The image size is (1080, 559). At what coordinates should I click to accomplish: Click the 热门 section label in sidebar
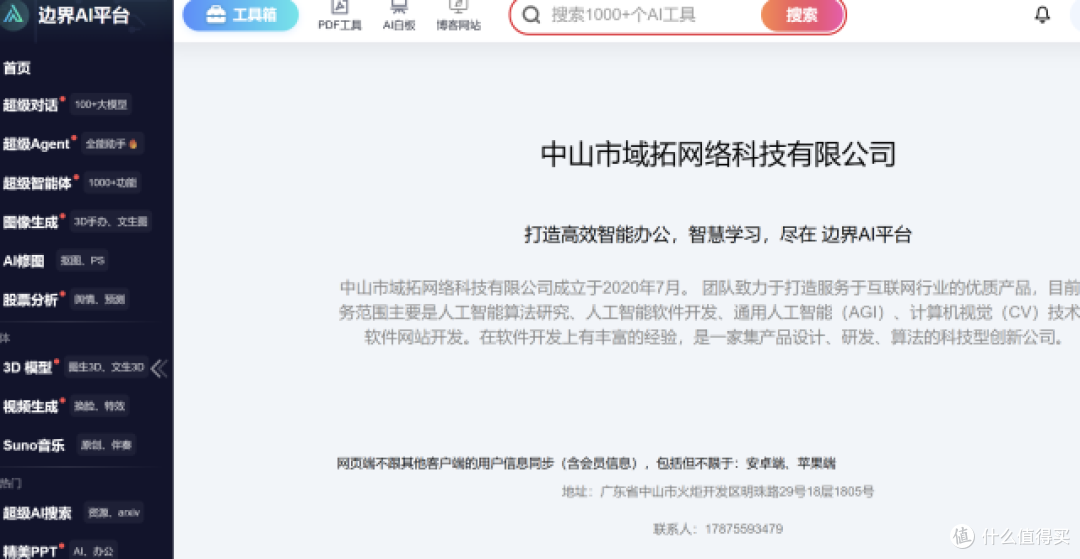point(10,483)
